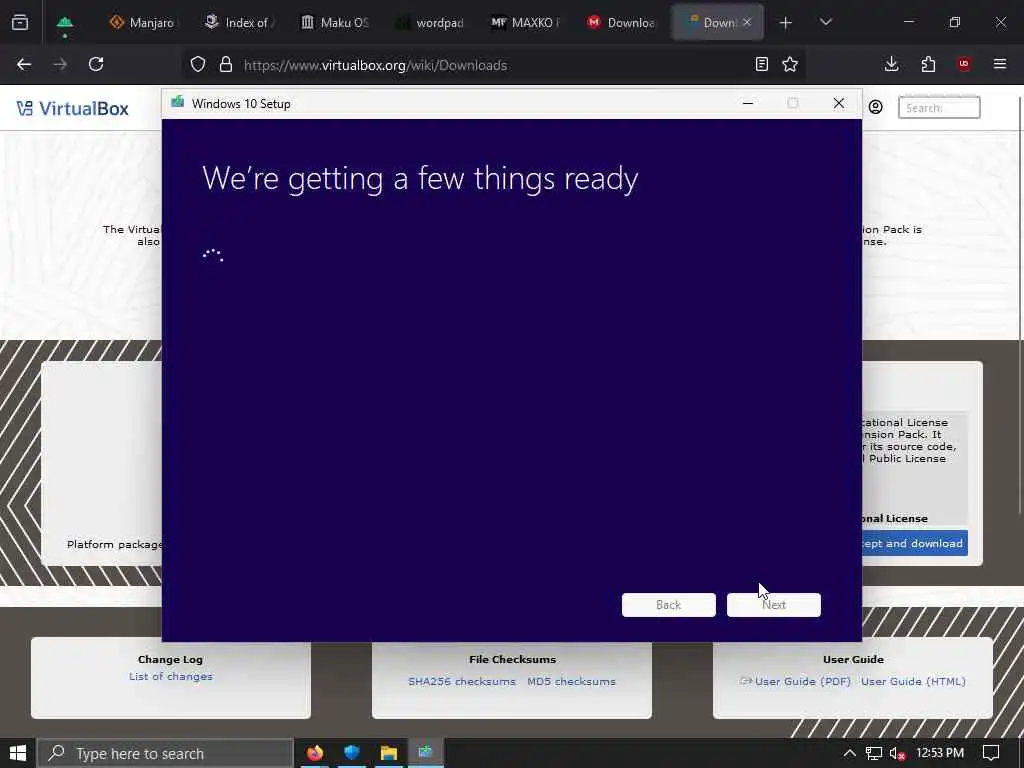The height and width of the screenshot is (768, 1024).
Task: Open the Windows Start menu
Action: tap(18, 753)
